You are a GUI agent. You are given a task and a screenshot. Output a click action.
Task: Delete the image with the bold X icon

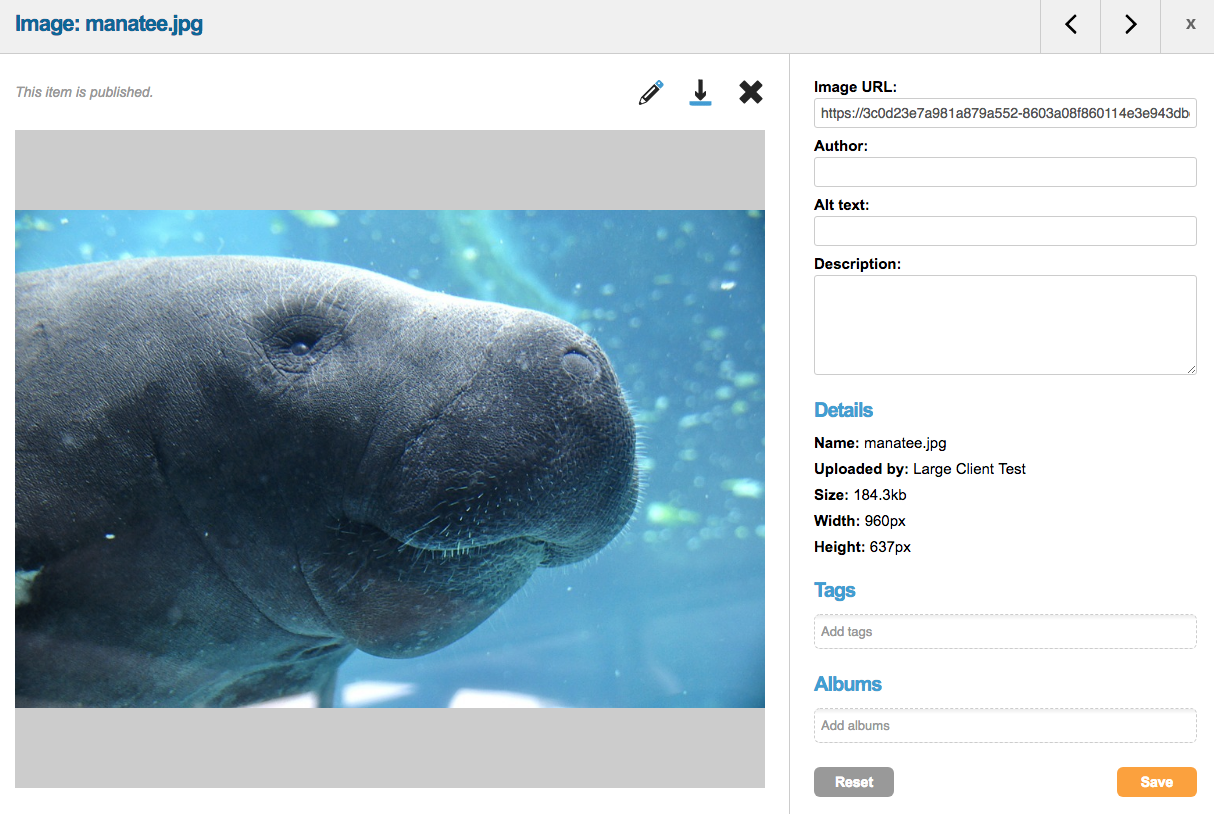point(751,93)
